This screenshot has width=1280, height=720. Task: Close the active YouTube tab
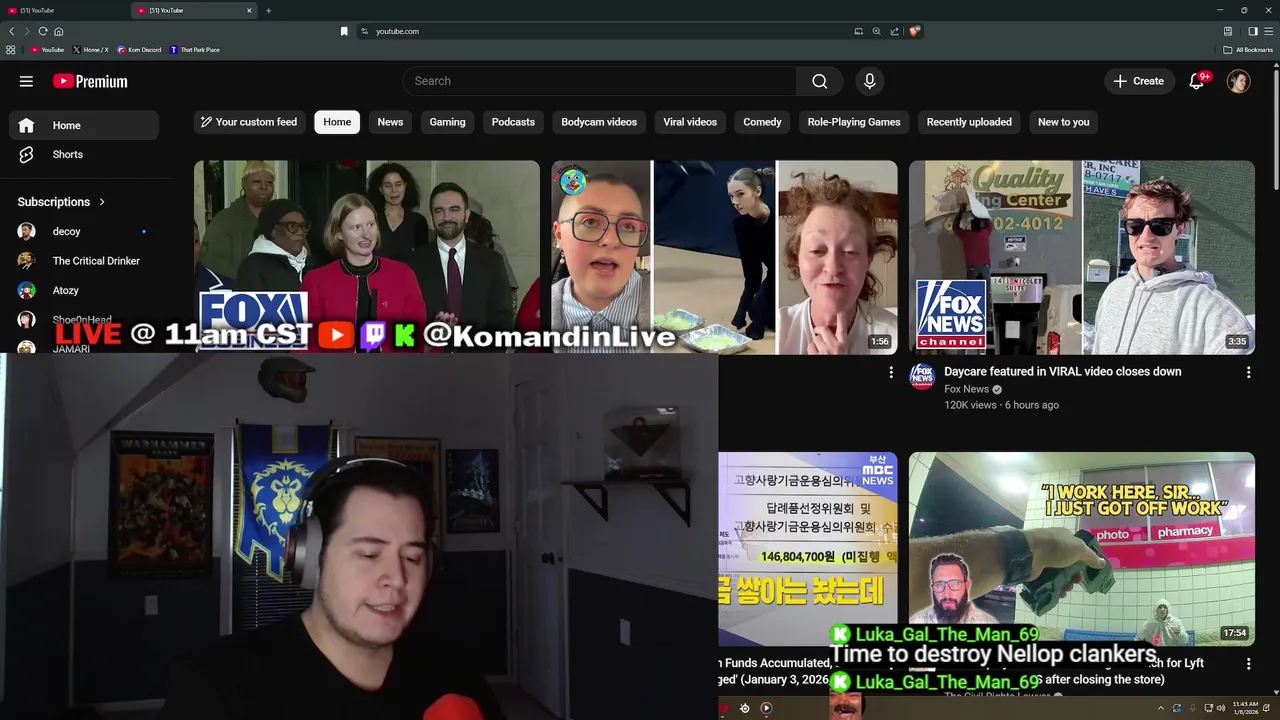tap(249, 10)
